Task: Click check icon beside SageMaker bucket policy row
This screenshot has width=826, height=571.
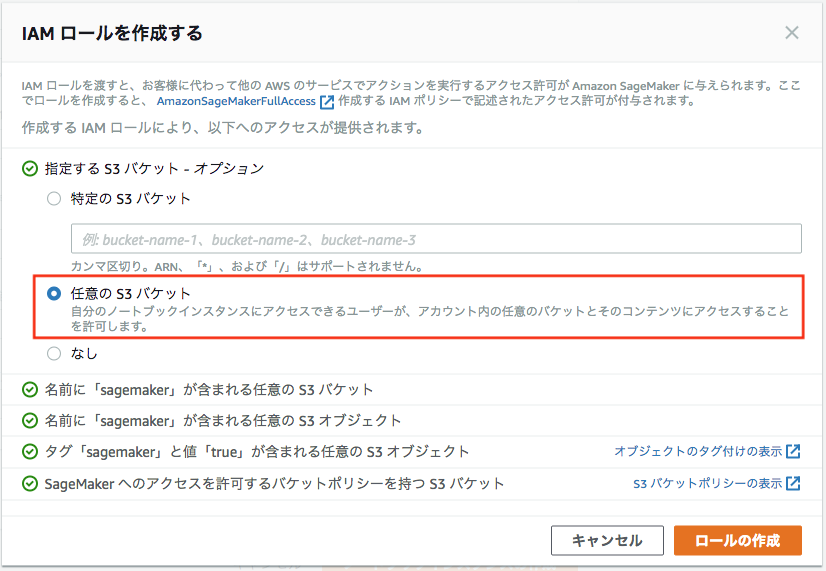Action: coord(30,484)
